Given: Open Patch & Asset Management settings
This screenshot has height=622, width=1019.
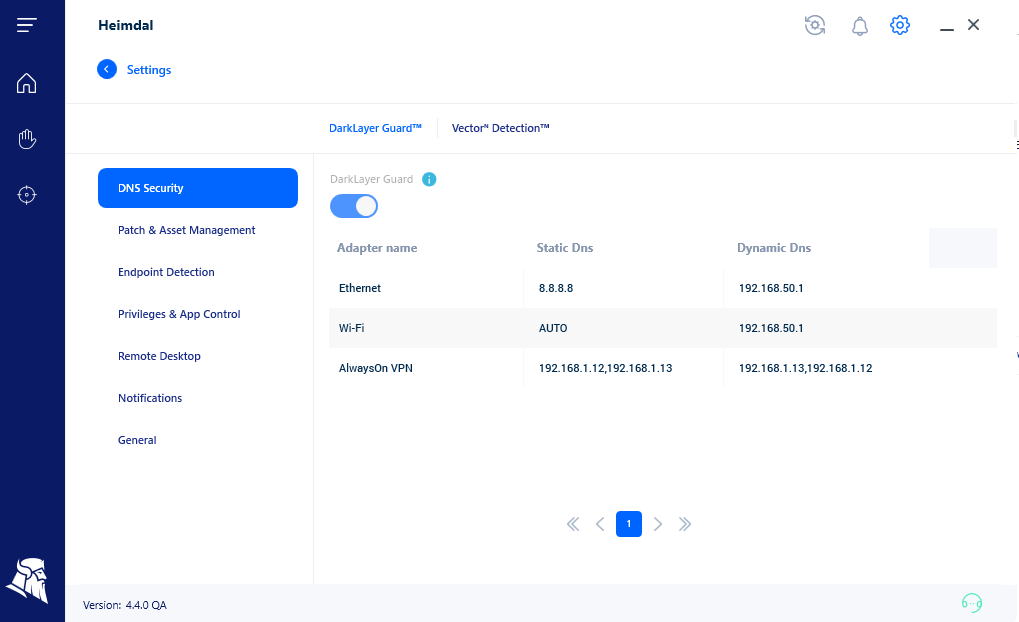Looking at the screenshot, I should click(x=187, y=230).
